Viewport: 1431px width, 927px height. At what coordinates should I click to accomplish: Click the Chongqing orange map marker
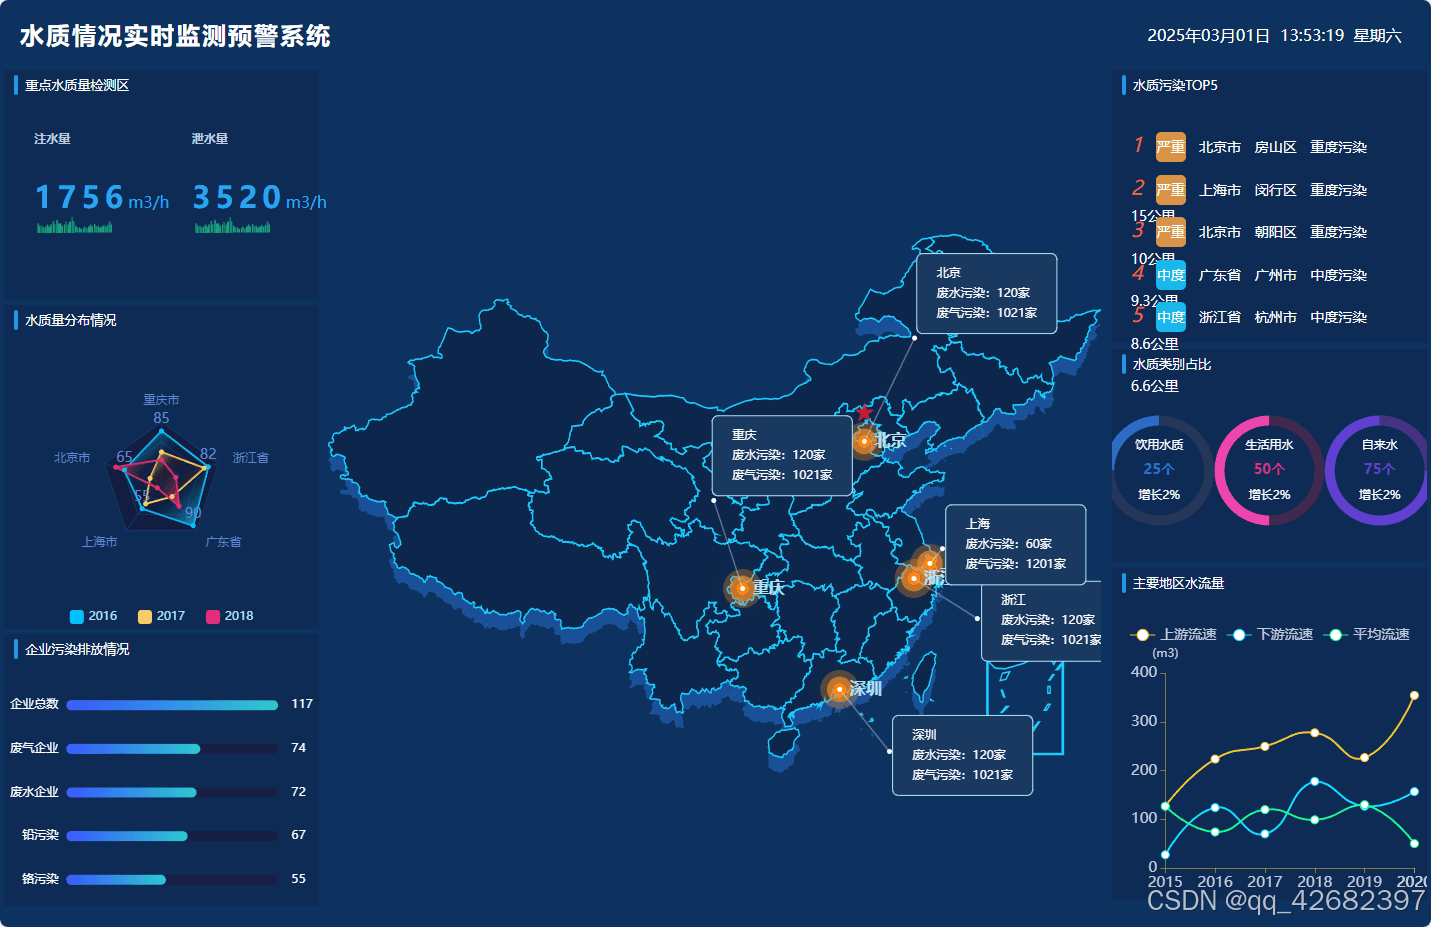(x=742, y=588)
